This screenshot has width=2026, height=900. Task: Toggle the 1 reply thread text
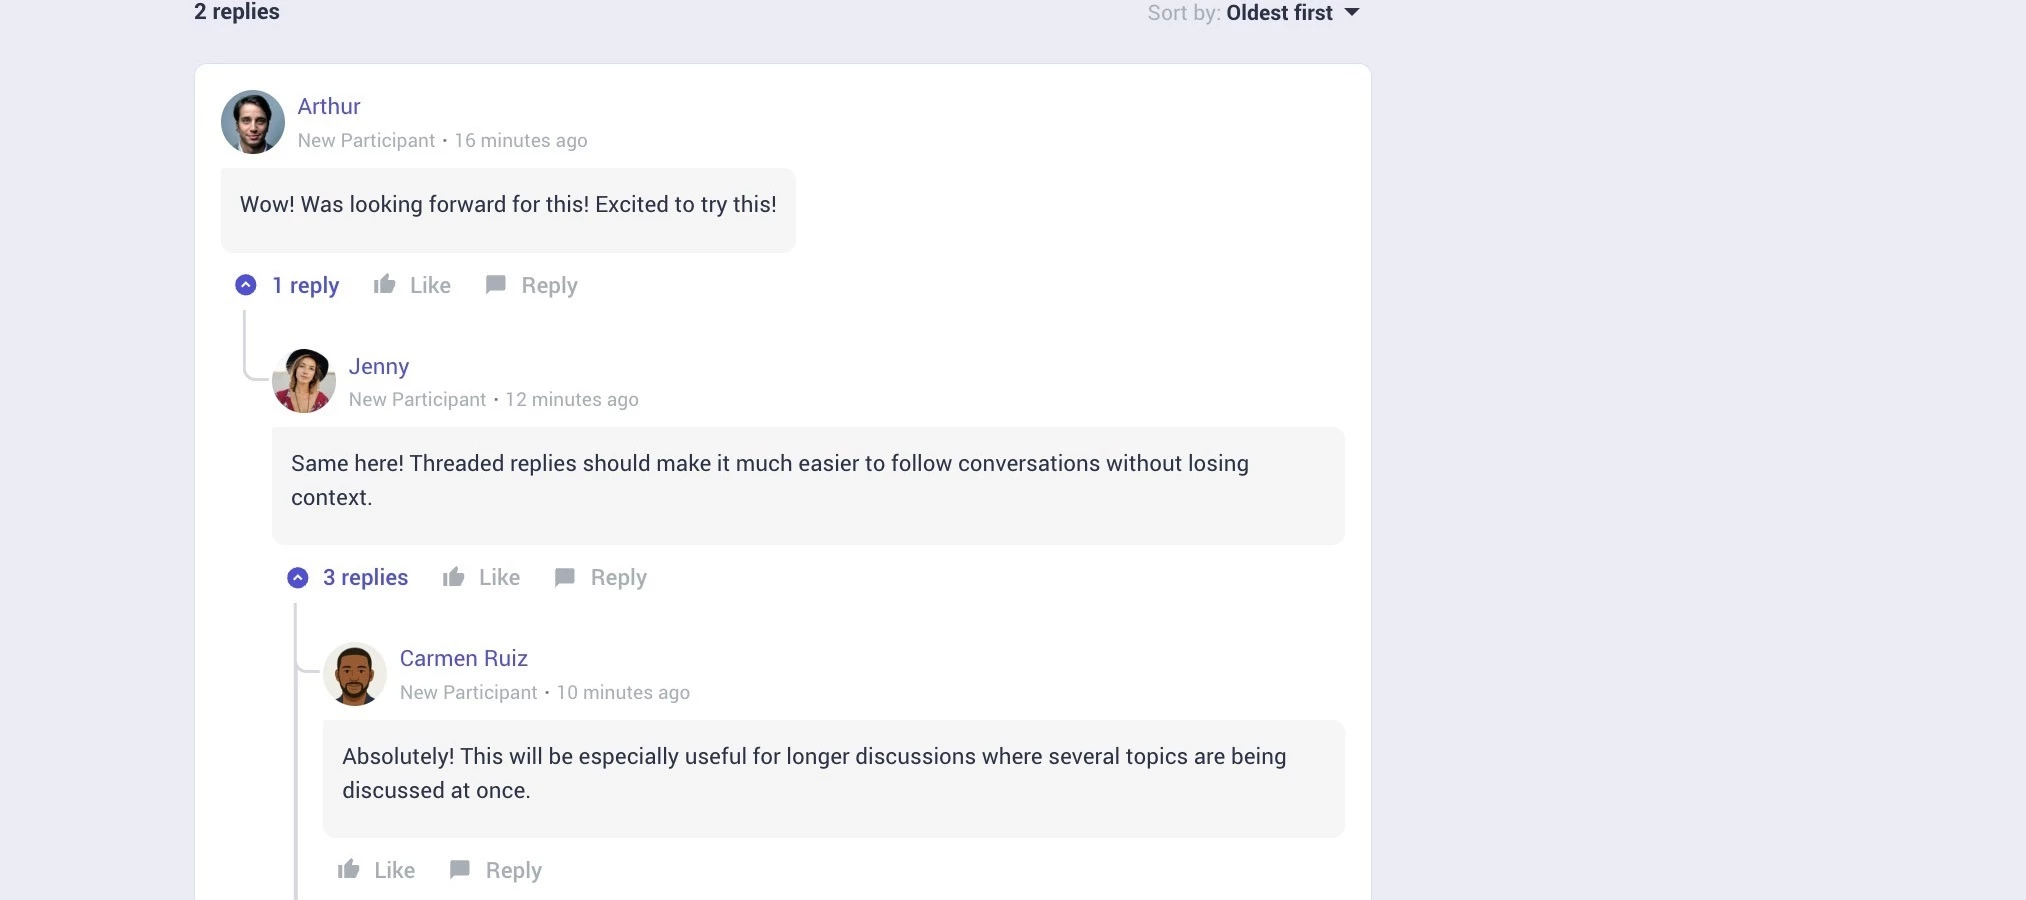point(306,285)
